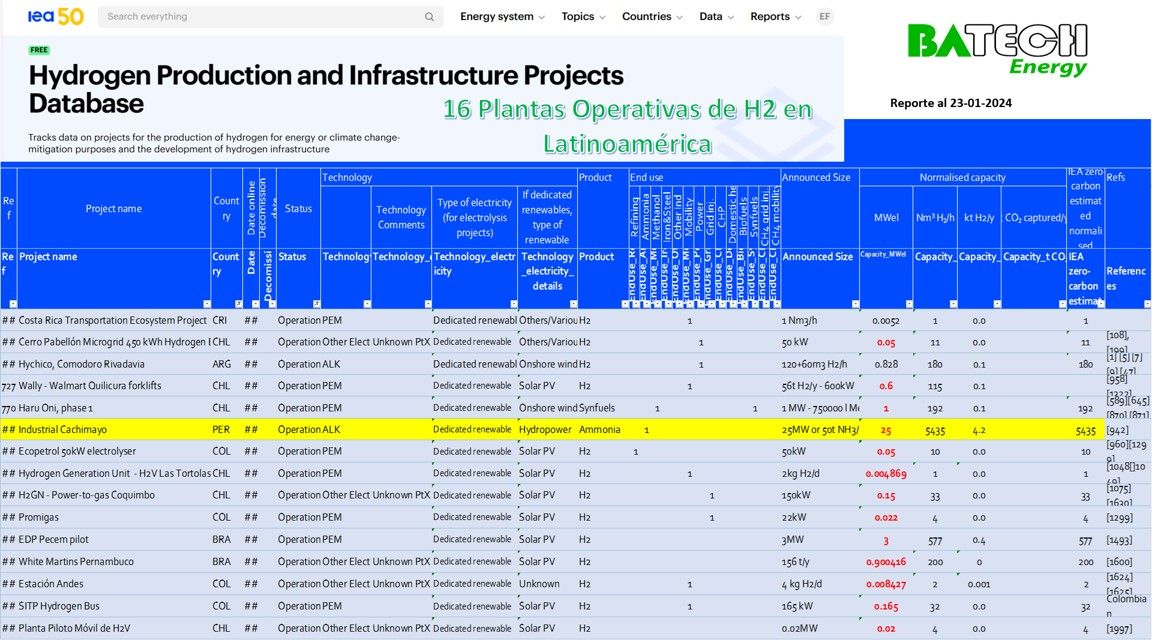
Task: Open the Energy system menu
Action: coord(503,16)
